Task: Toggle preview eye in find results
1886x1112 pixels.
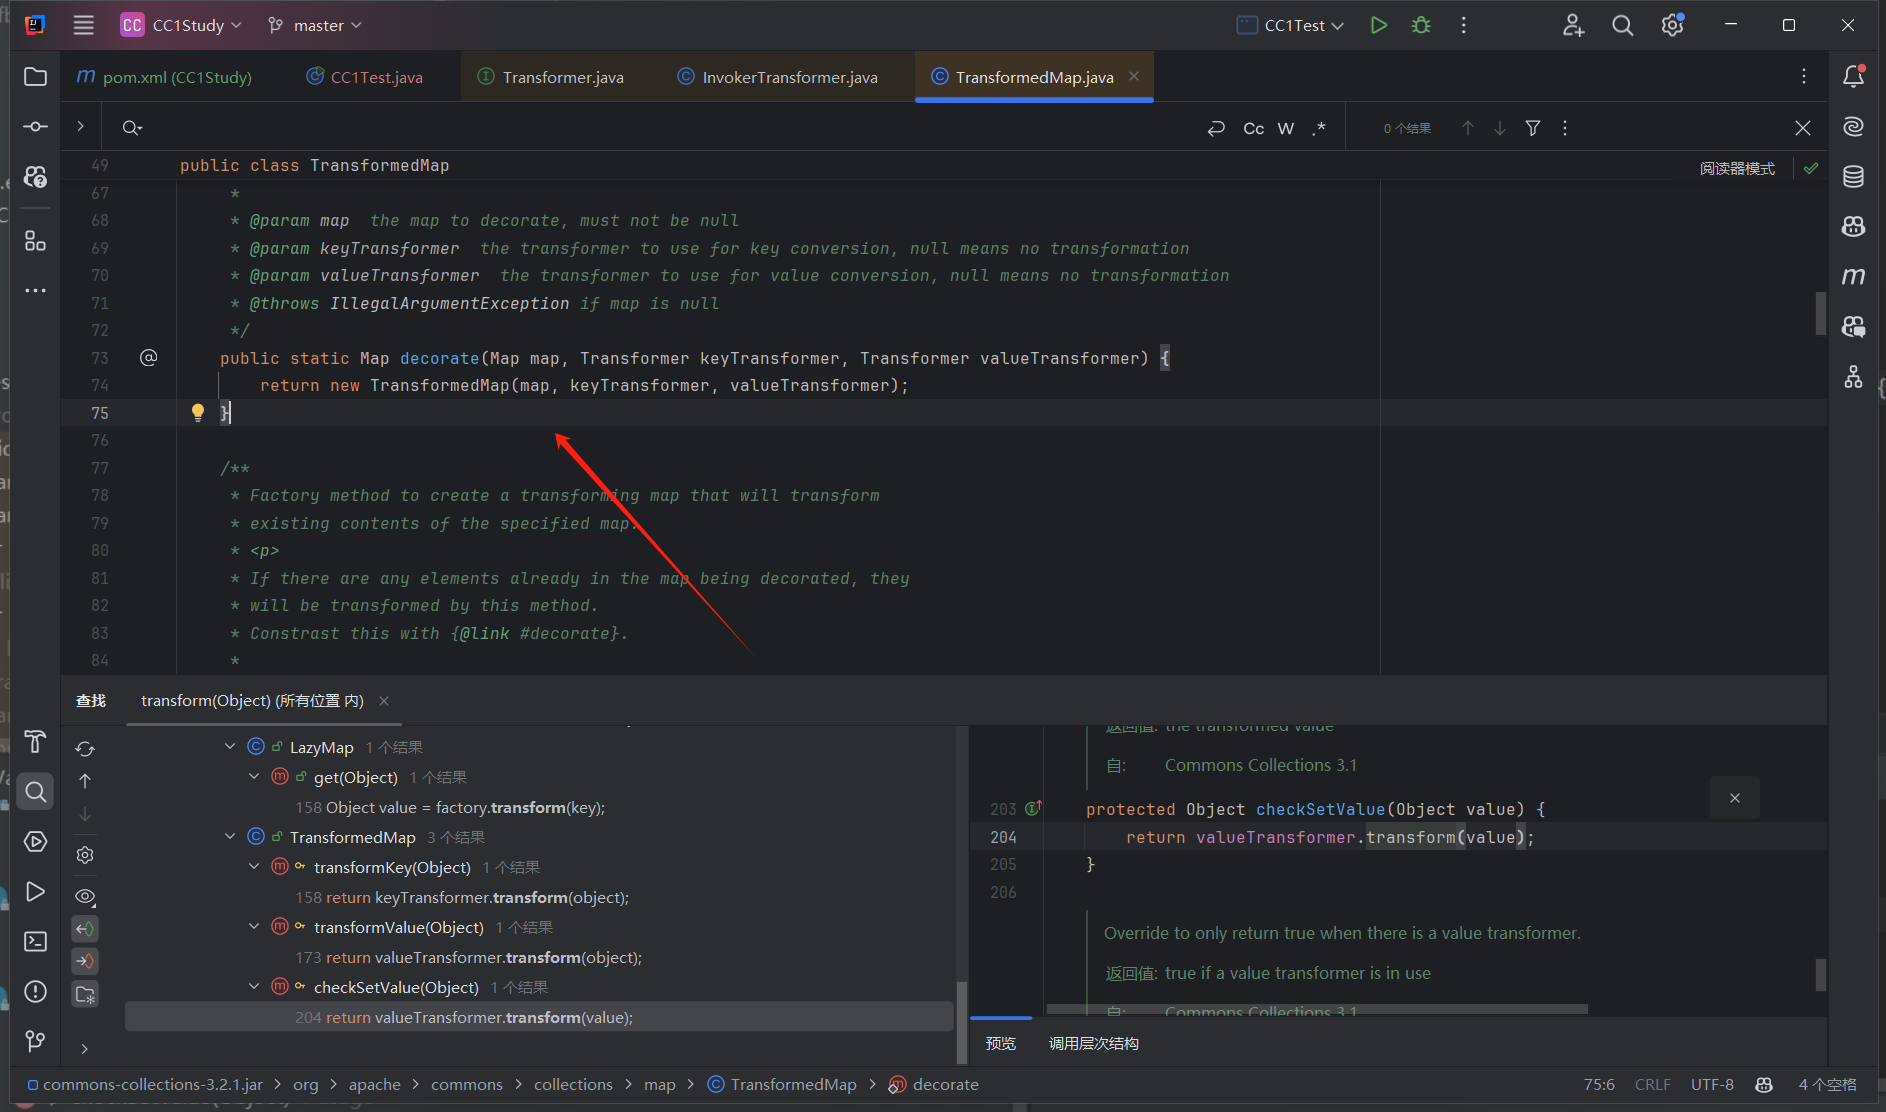Action: pos(85,896)
